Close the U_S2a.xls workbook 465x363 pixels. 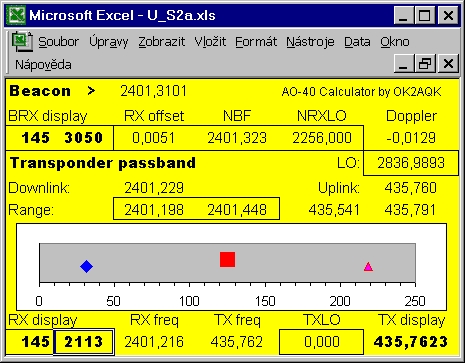pos(448,64)
